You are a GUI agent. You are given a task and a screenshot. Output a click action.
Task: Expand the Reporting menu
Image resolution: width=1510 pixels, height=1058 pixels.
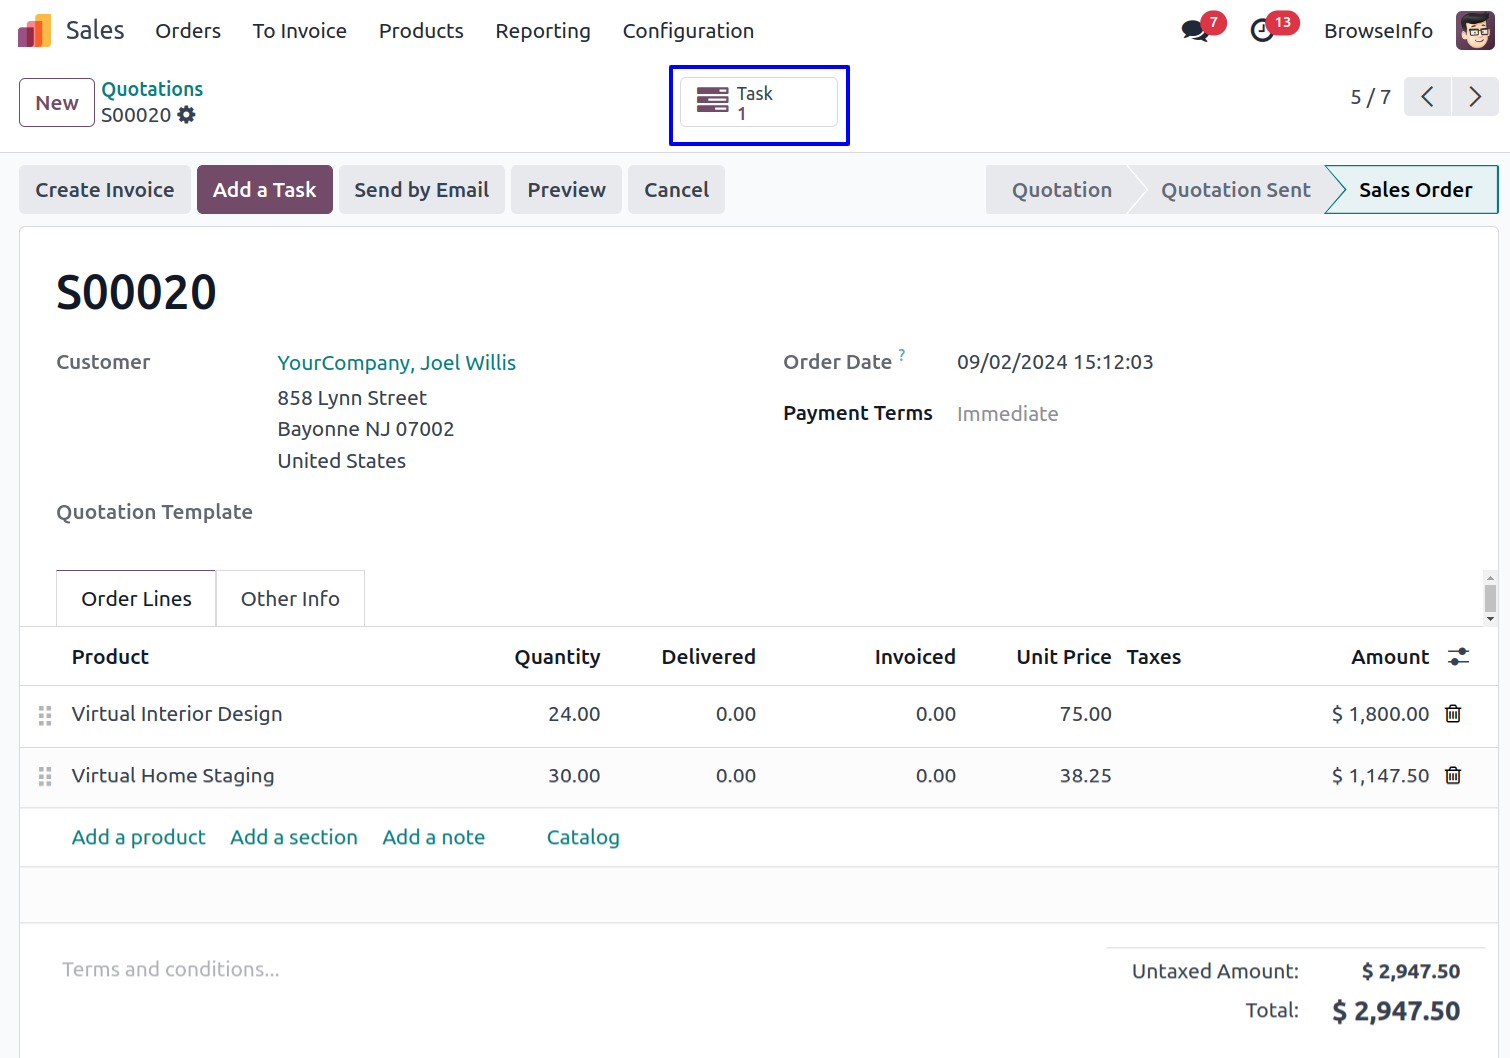[x=543, y=31]
